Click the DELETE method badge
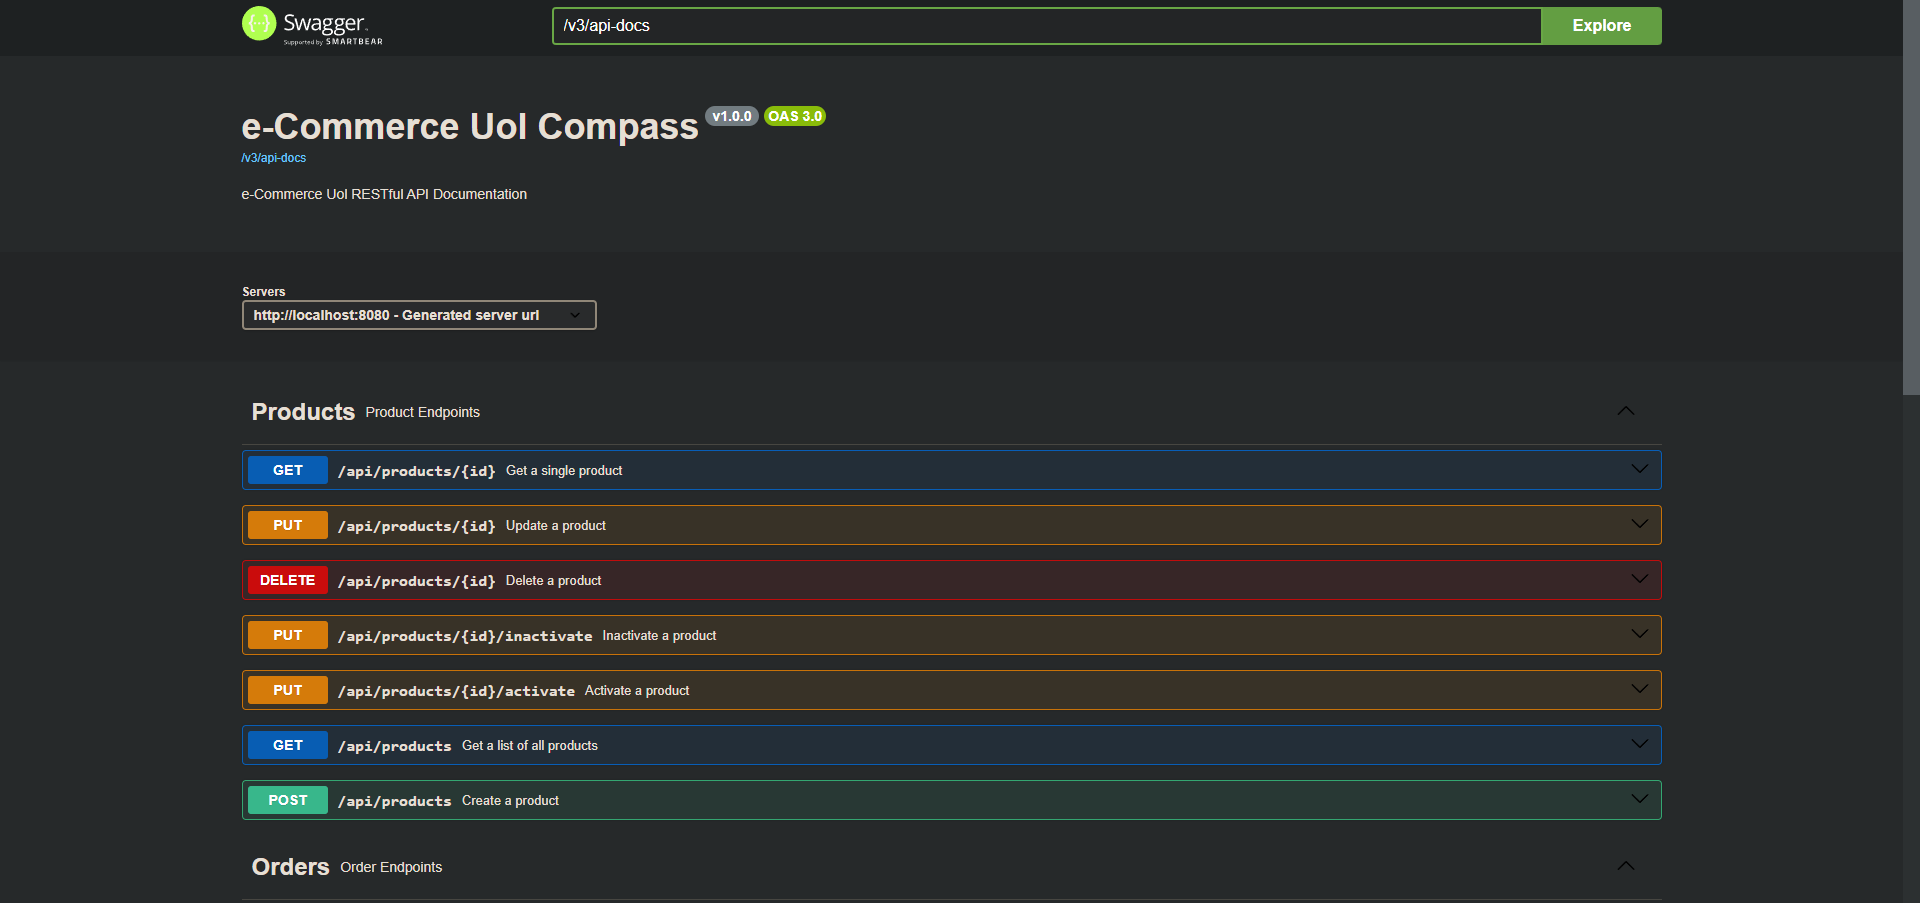Image resolution: width=1920 pixels, height=903 pixels. coord(287,580)
